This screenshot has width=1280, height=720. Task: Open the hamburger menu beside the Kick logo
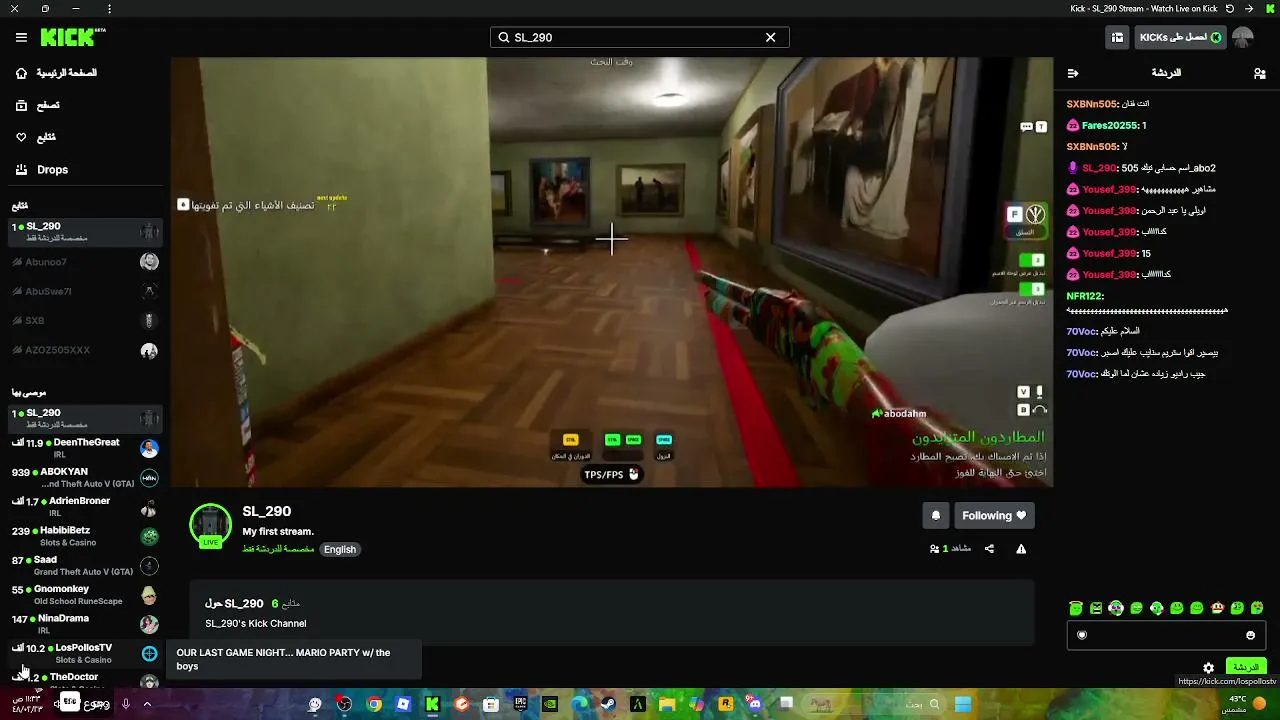(21, 37)
